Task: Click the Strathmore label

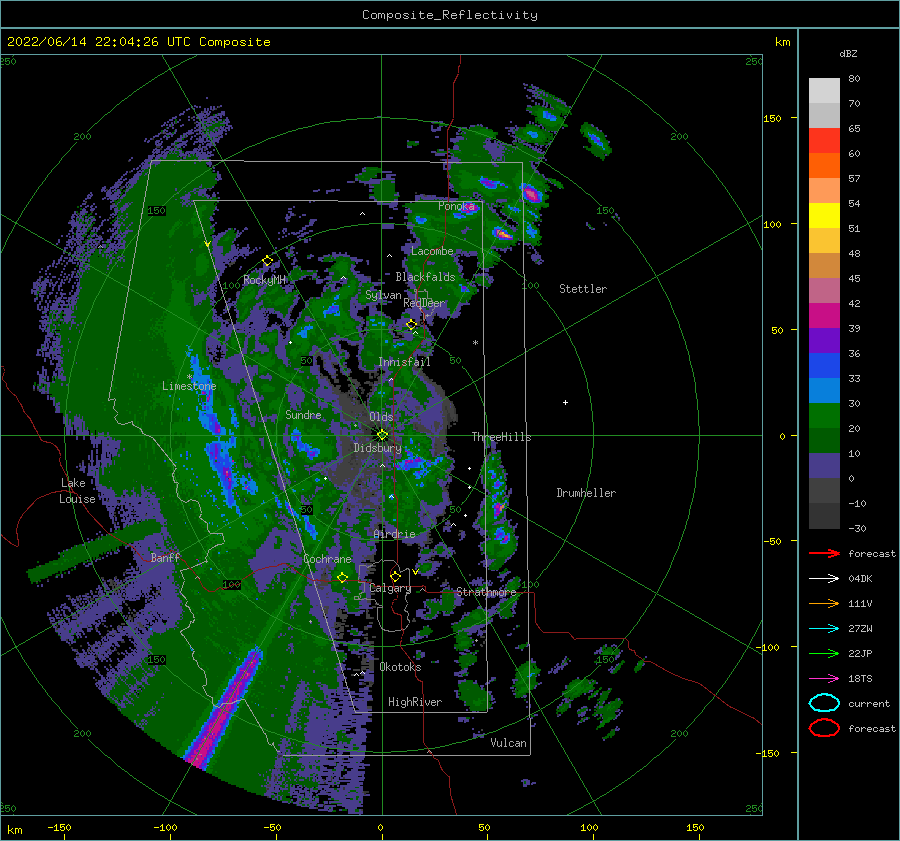Action: (486, 592)
